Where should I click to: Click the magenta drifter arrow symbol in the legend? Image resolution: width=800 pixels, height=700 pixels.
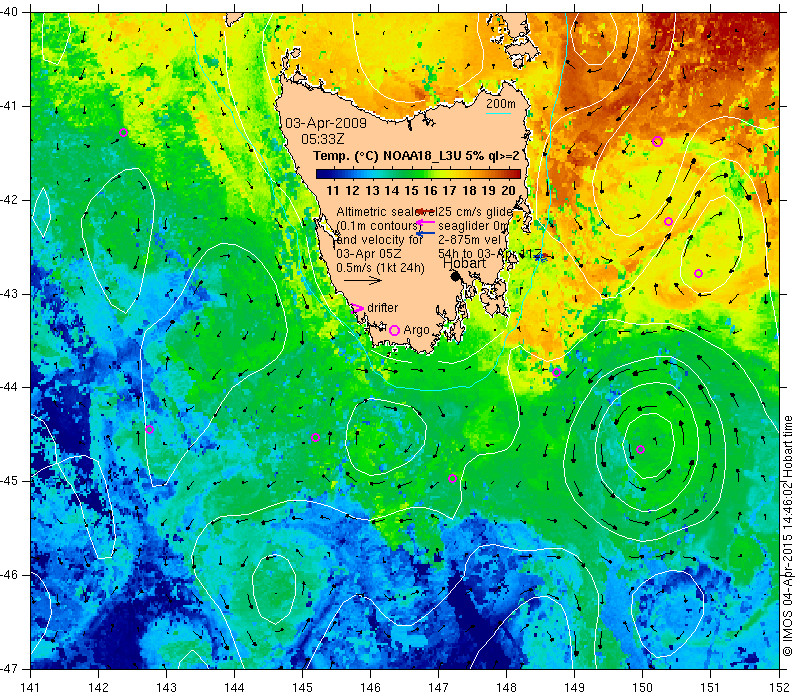click(357, 308)
